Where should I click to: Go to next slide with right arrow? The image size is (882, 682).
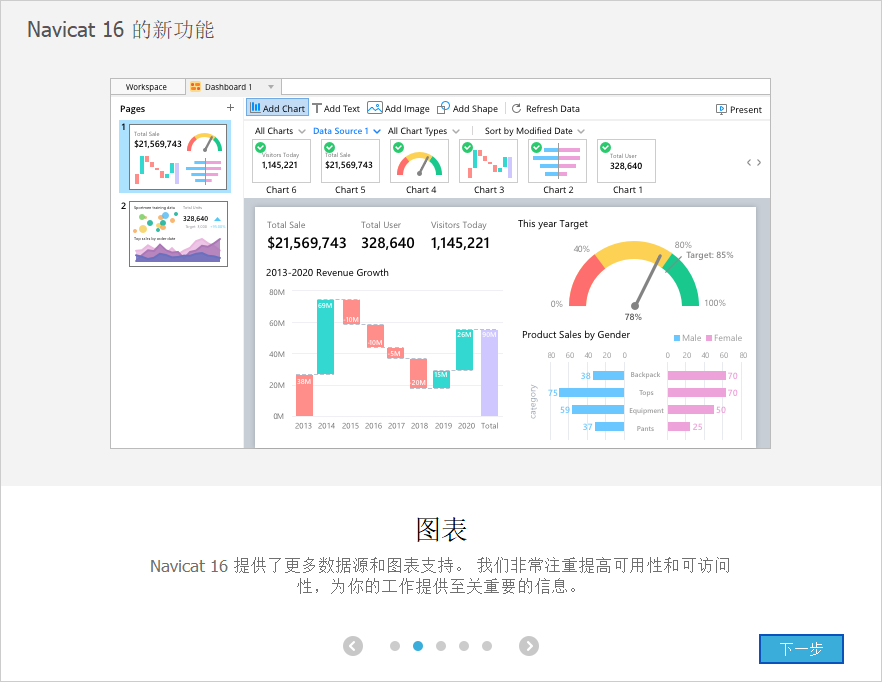click(529, 646)
